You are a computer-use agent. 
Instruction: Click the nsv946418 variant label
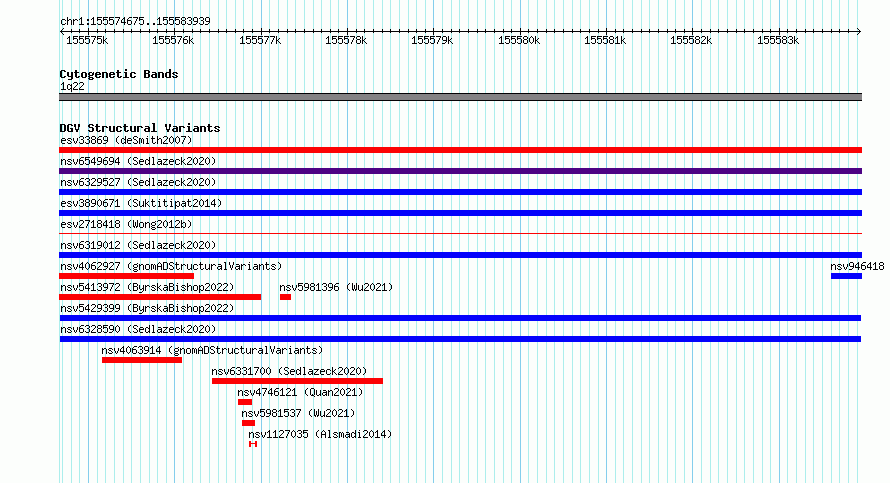click(857, 266)
